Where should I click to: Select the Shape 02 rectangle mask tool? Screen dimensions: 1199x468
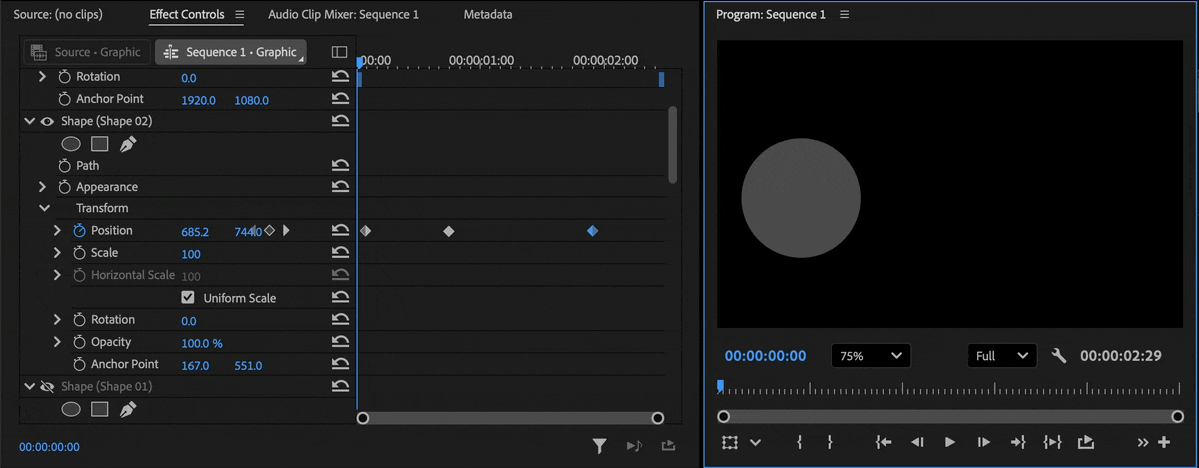coord(99,144)
